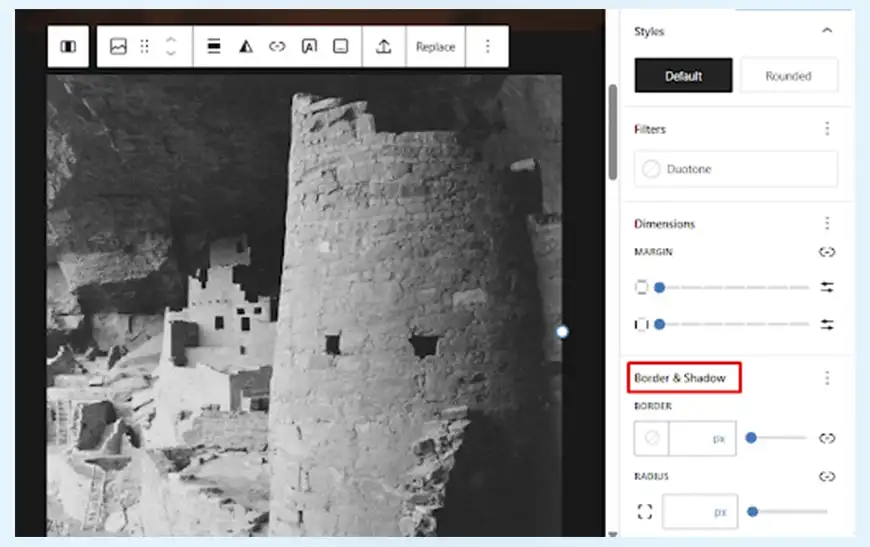Move block down with the arrow
870x547 pixels.
(171, 53)
